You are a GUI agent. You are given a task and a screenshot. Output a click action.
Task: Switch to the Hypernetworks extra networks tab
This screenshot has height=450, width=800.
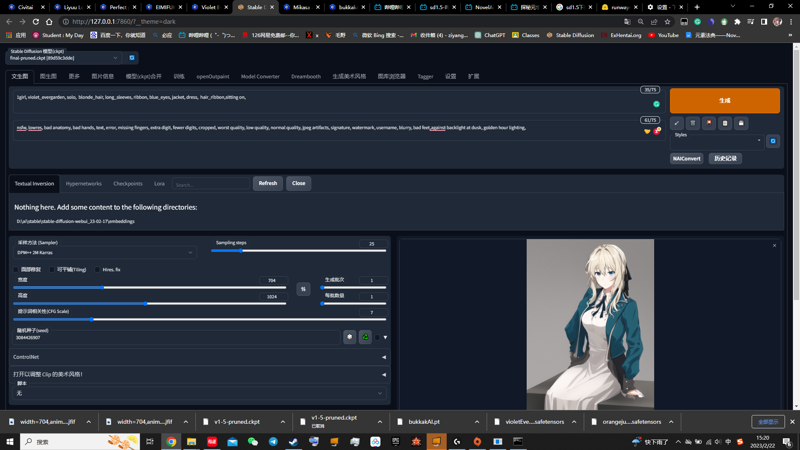84,184
